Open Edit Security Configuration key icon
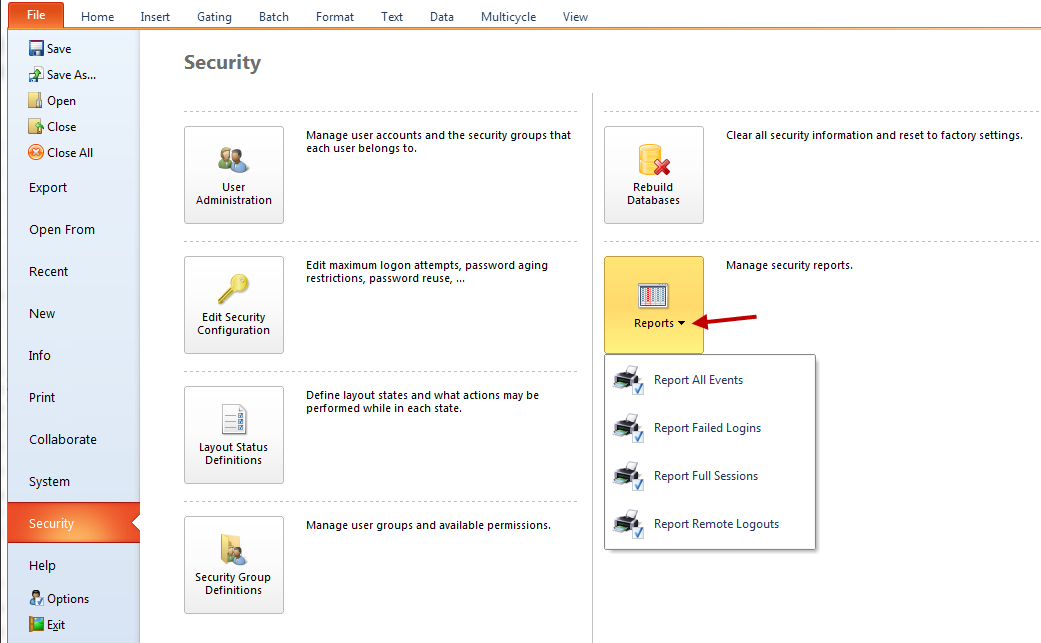The height and width of the screenshot is (643, 1041). (x=233, y=290)
